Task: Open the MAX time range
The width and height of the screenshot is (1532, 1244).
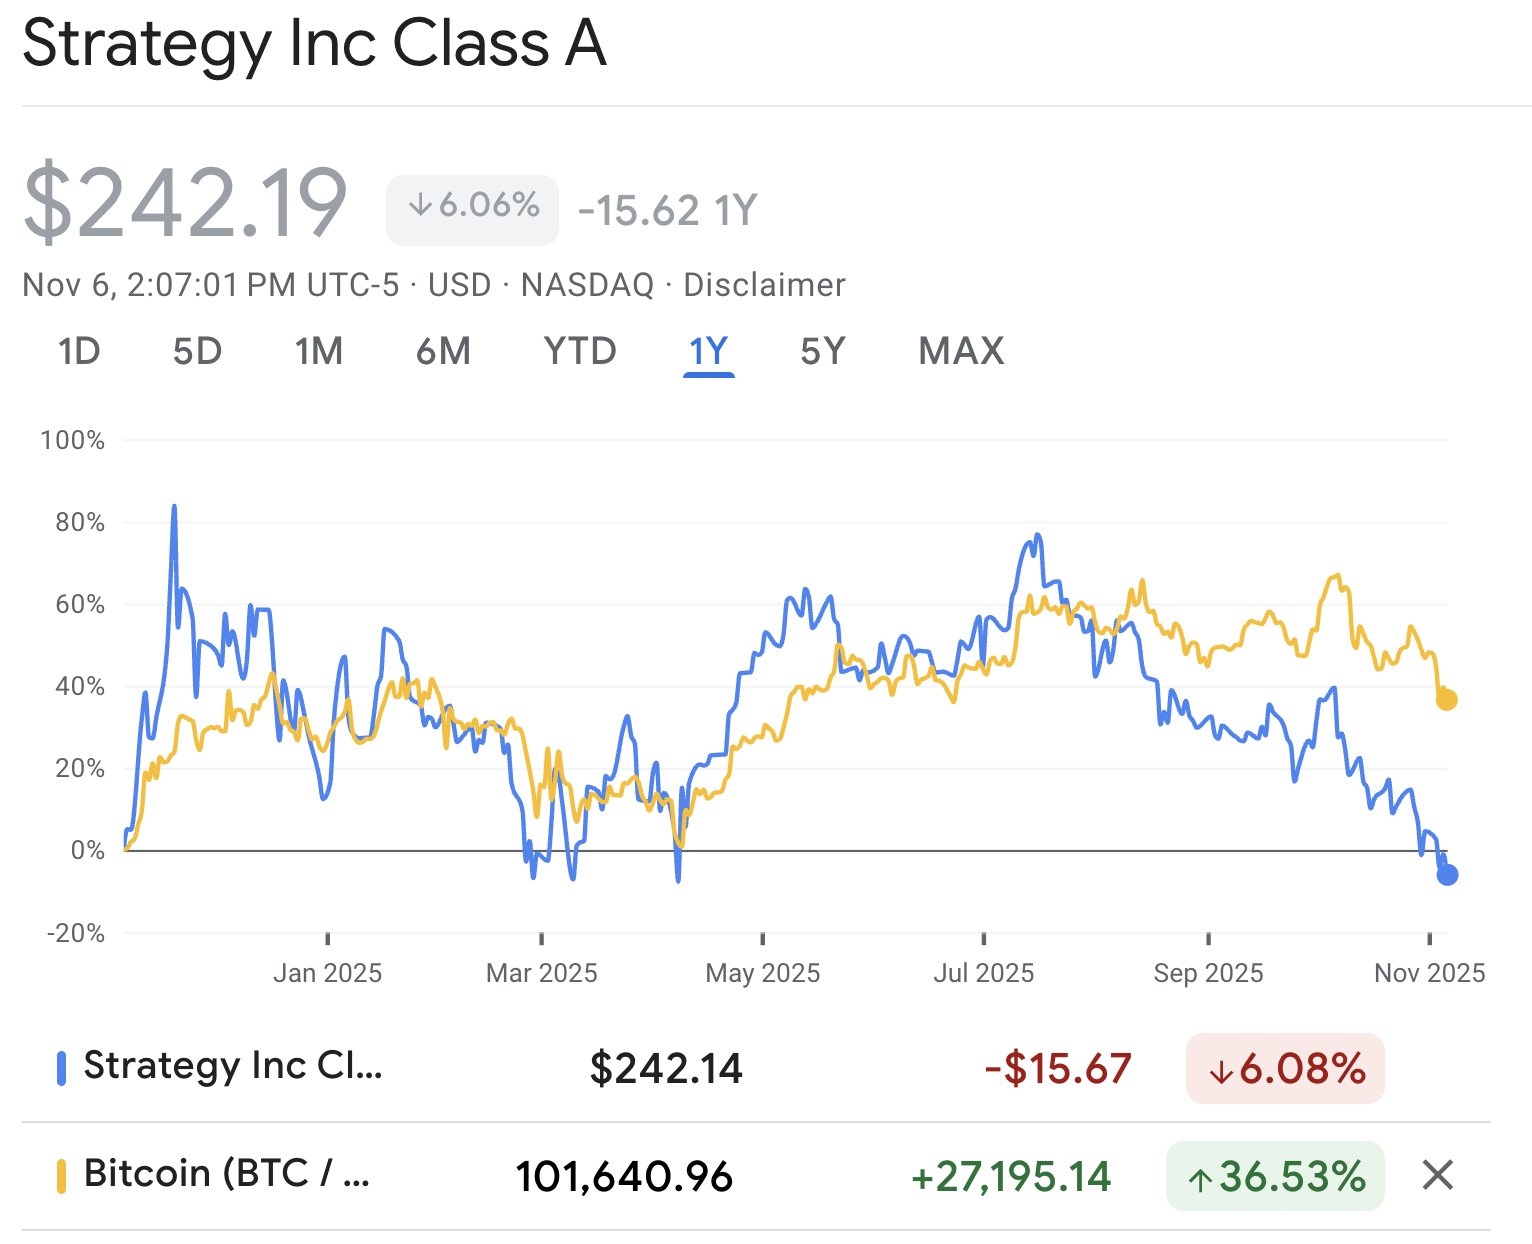Action: [961, 352]
